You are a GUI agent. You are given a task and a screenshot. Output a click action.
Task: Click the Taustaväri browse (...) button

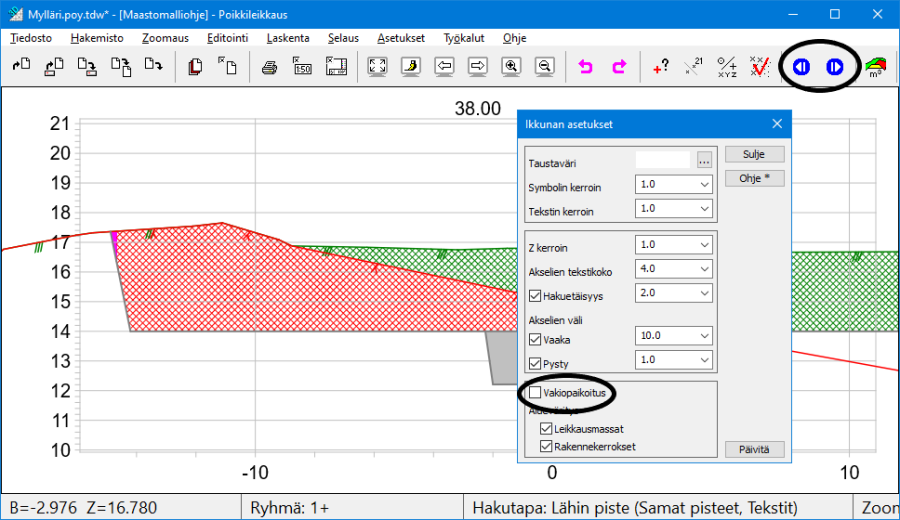[704, 160]
